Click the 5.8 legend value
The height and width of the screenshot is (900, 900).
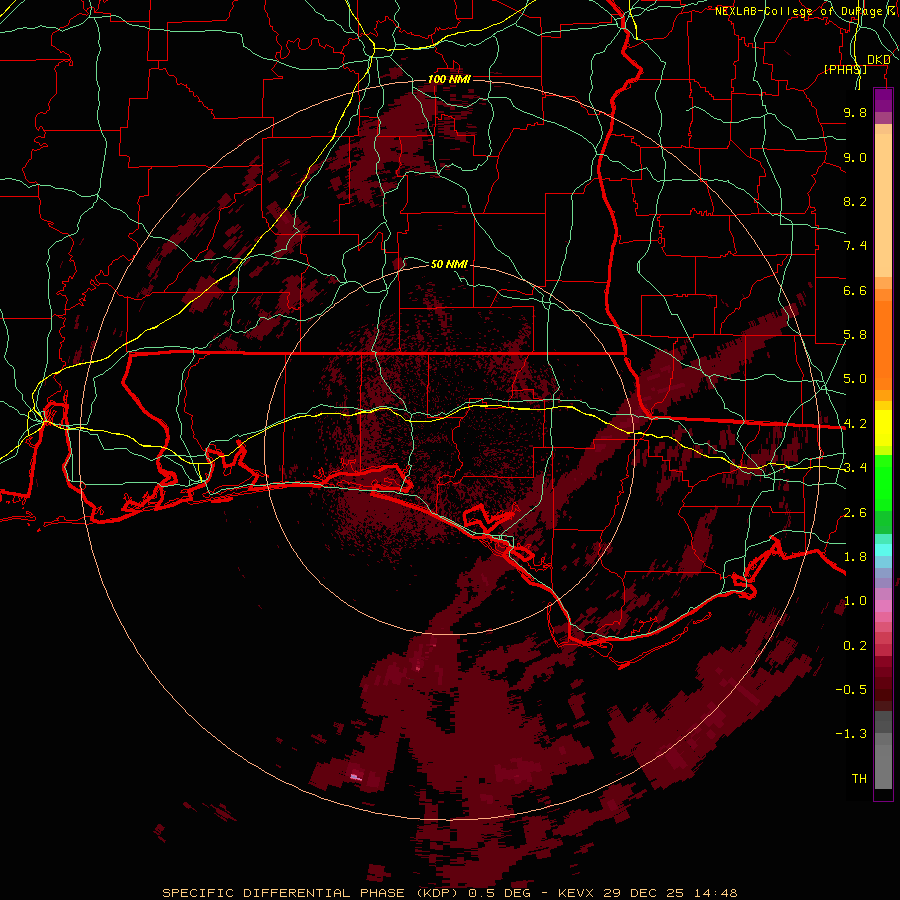point(855,335)
